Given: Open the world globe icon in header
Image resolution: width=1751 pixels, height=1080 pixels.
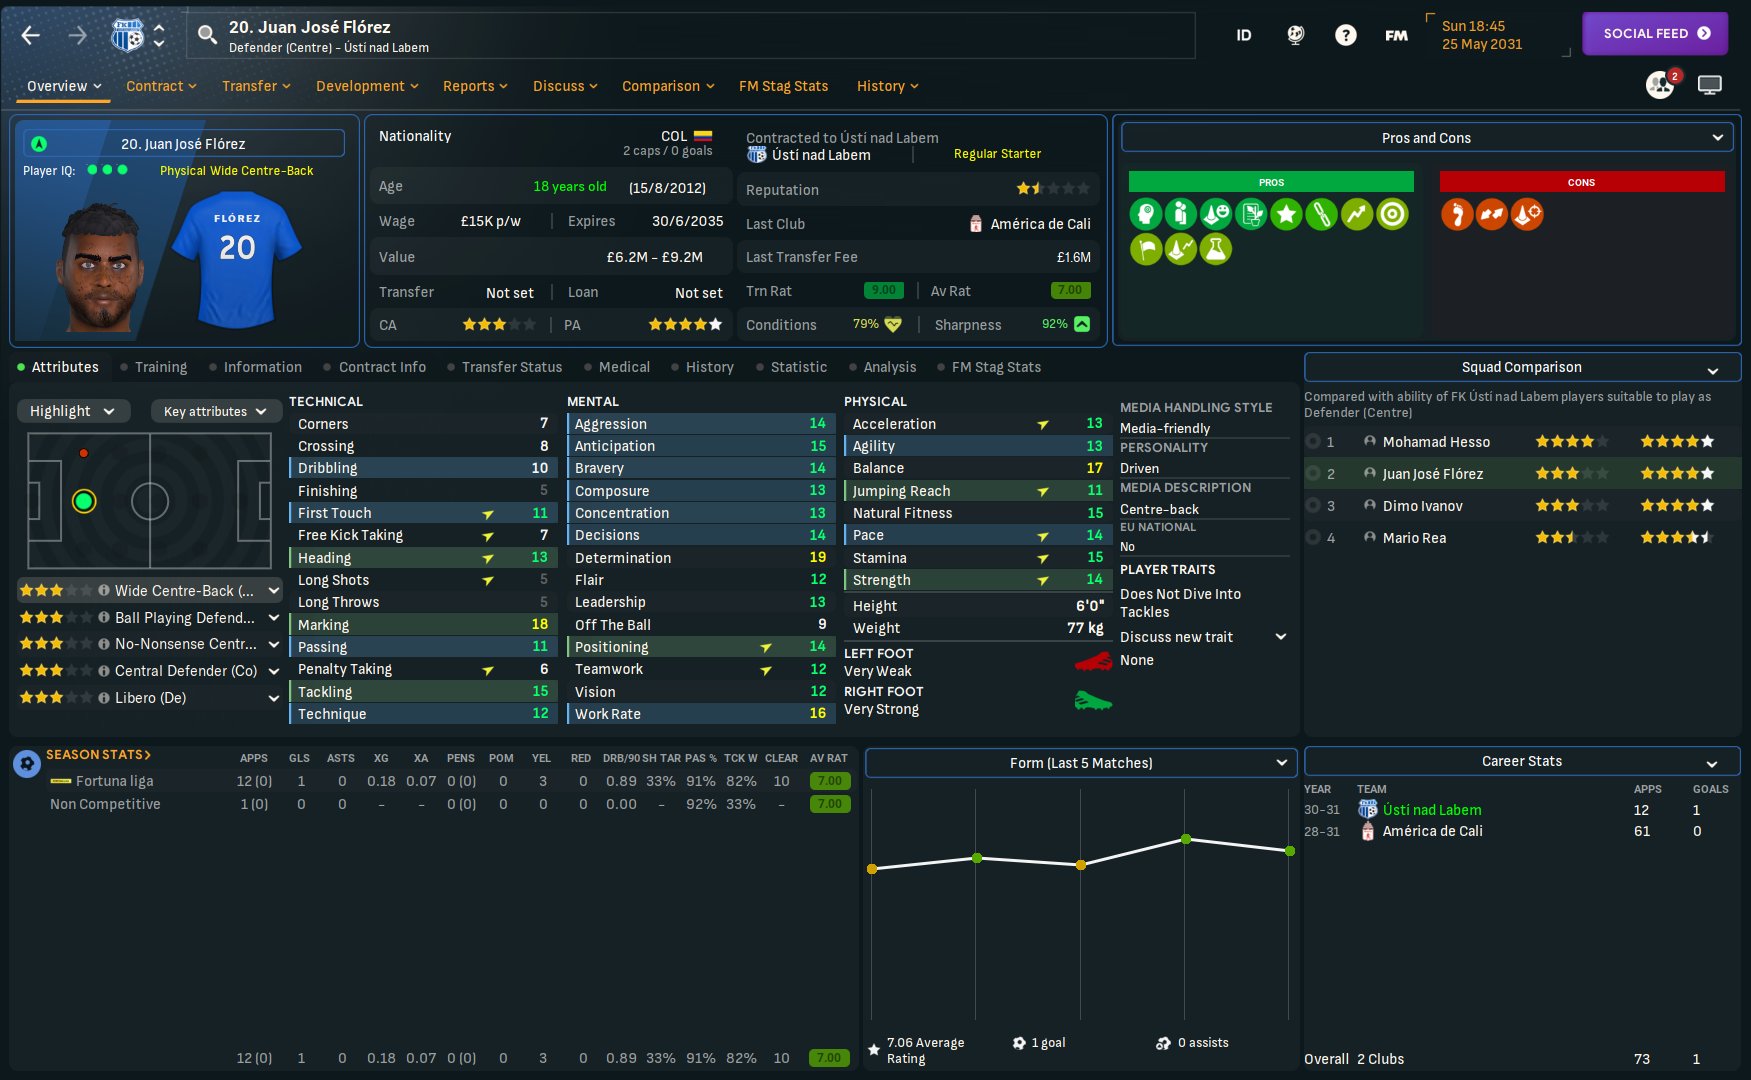Looking at the screenshot, I should (1296, 35).
